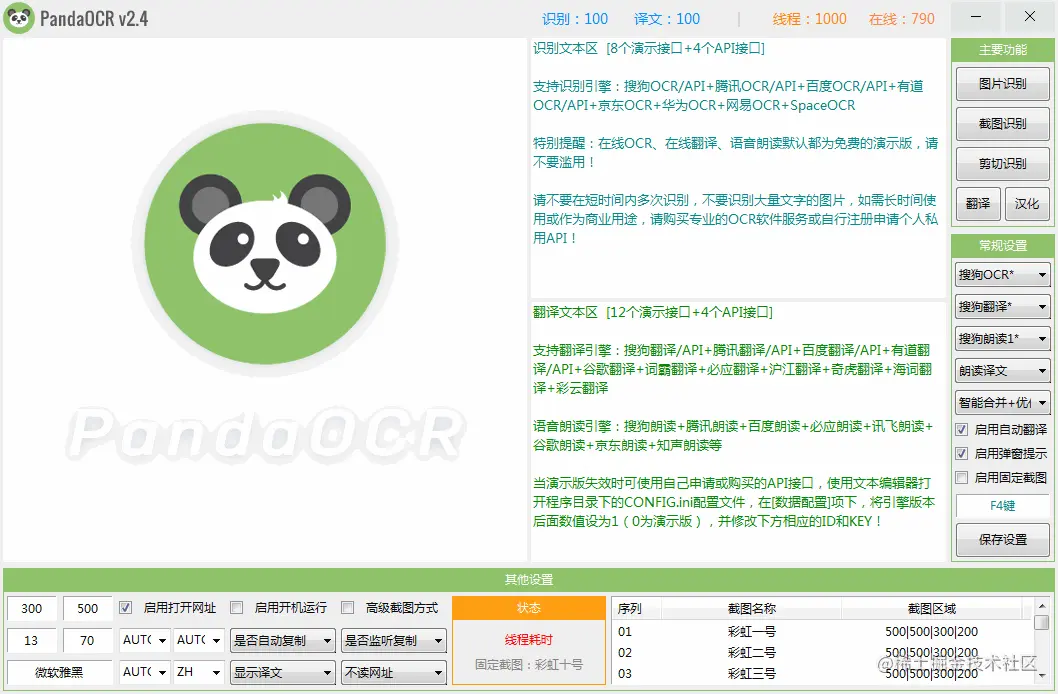1058x694 pixels.
Task: Click the 微软雅黑 font field
Action: (x=60, y=672)
